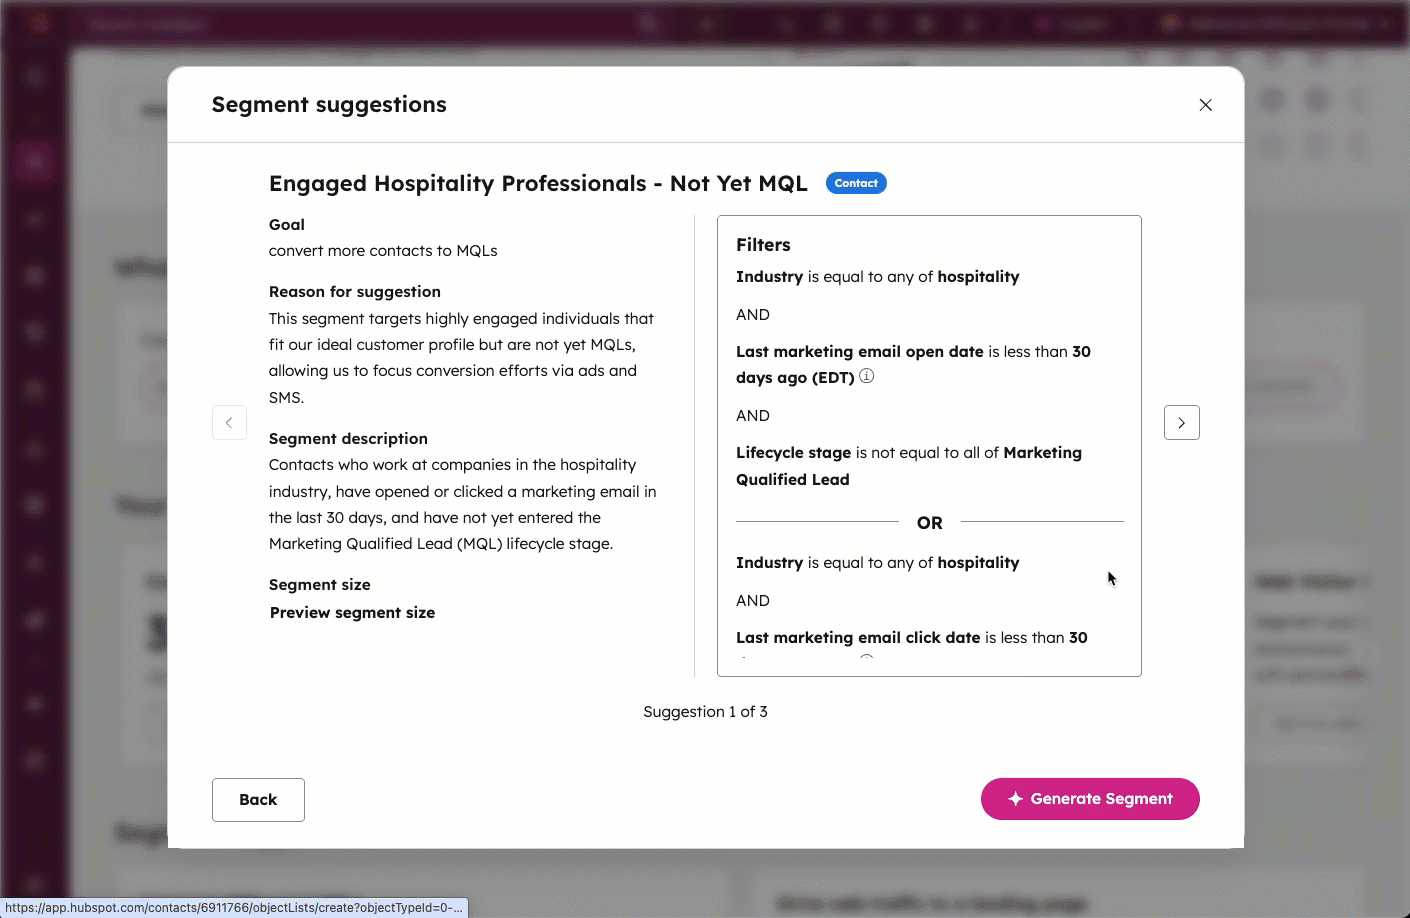The image size is (1410, 918).
Task: Open HubSpot global search magnifier
Action: click(648, 22)
